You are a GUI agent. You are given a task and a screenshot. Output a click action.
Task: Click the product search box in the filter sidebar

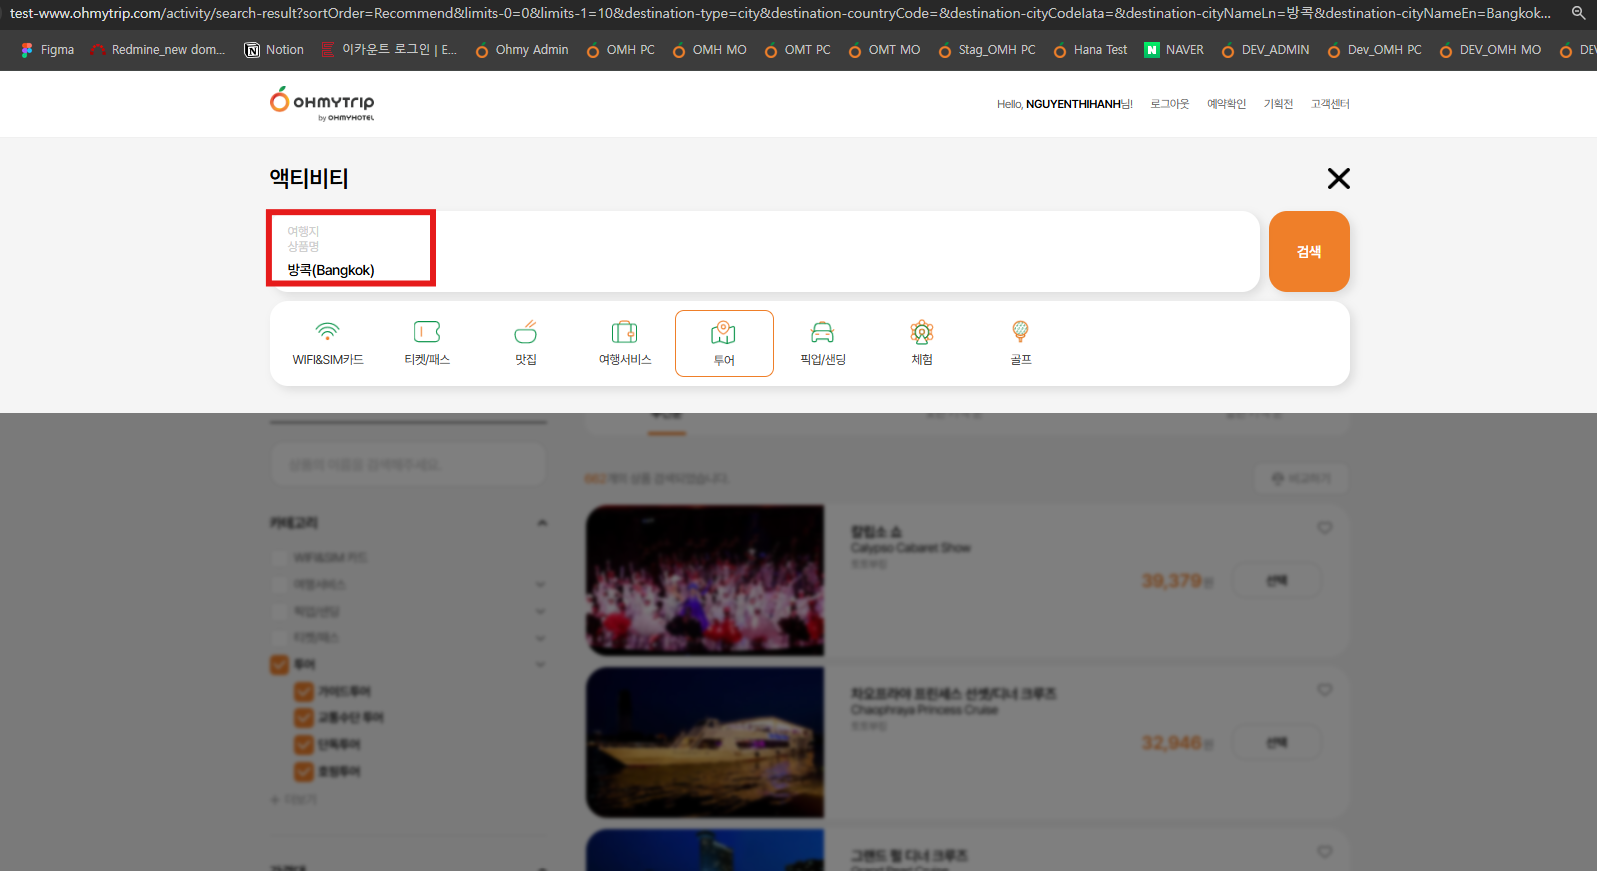408,465
